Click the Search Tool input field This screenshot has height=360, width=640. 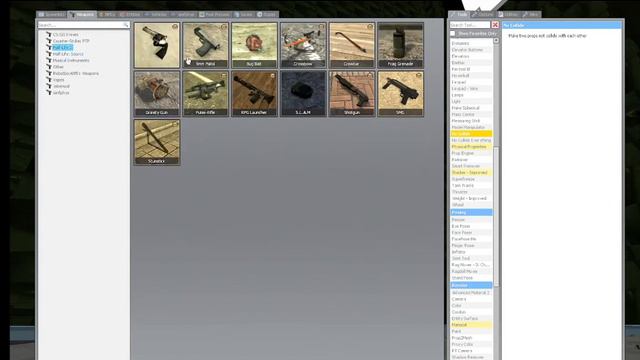(x=470, y=25)
